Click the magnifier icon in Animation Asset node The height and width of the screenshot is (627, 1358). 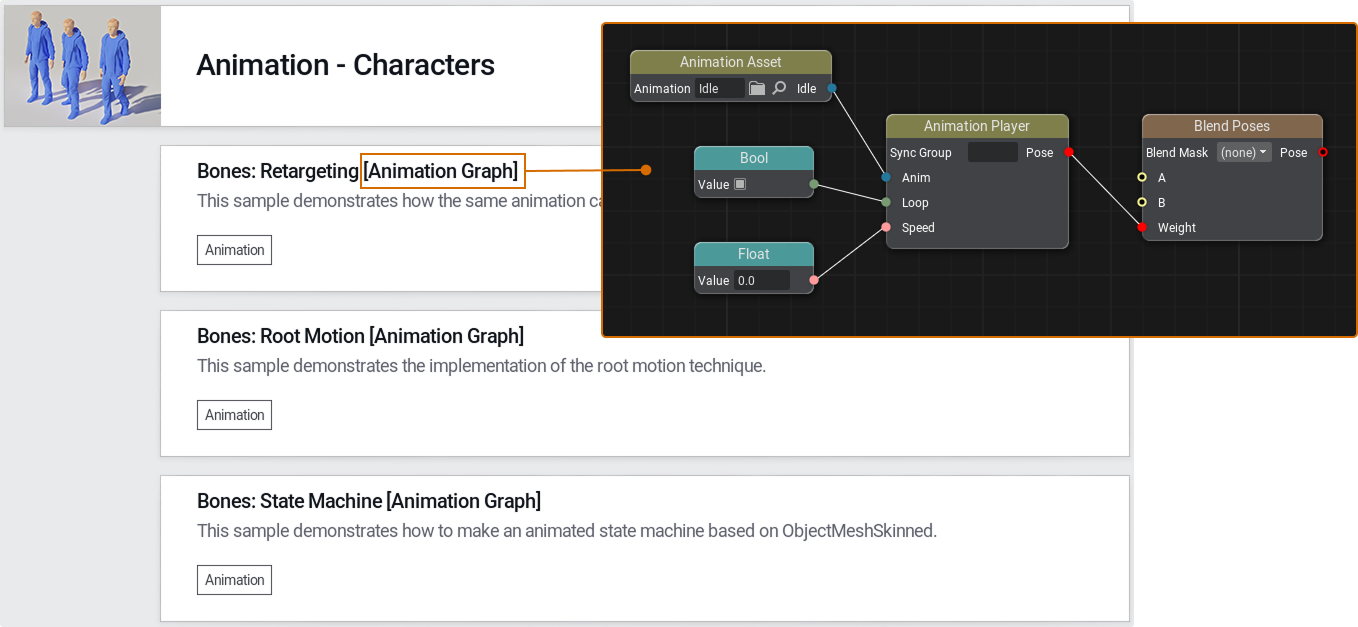coord(780,89)
